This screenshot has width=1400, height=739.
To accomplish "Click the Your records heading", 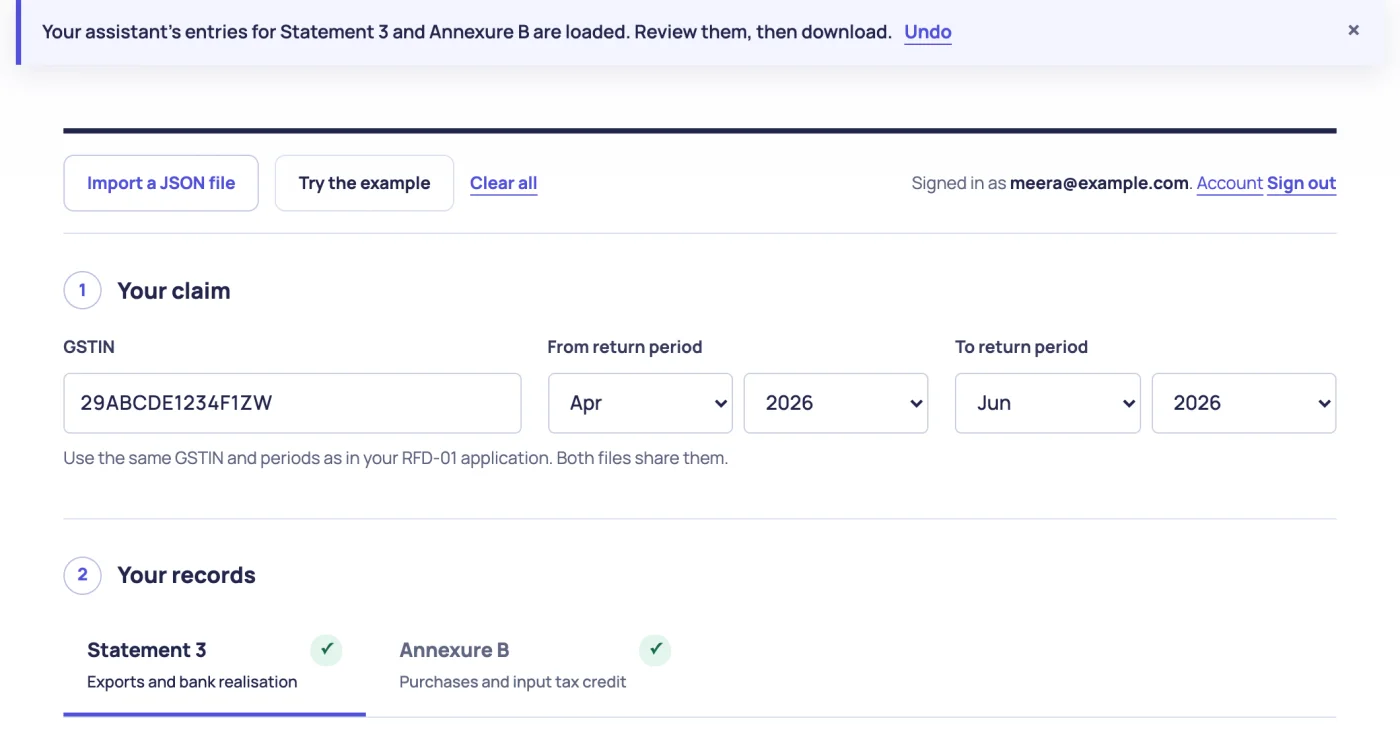I will (x=187, y=575).
